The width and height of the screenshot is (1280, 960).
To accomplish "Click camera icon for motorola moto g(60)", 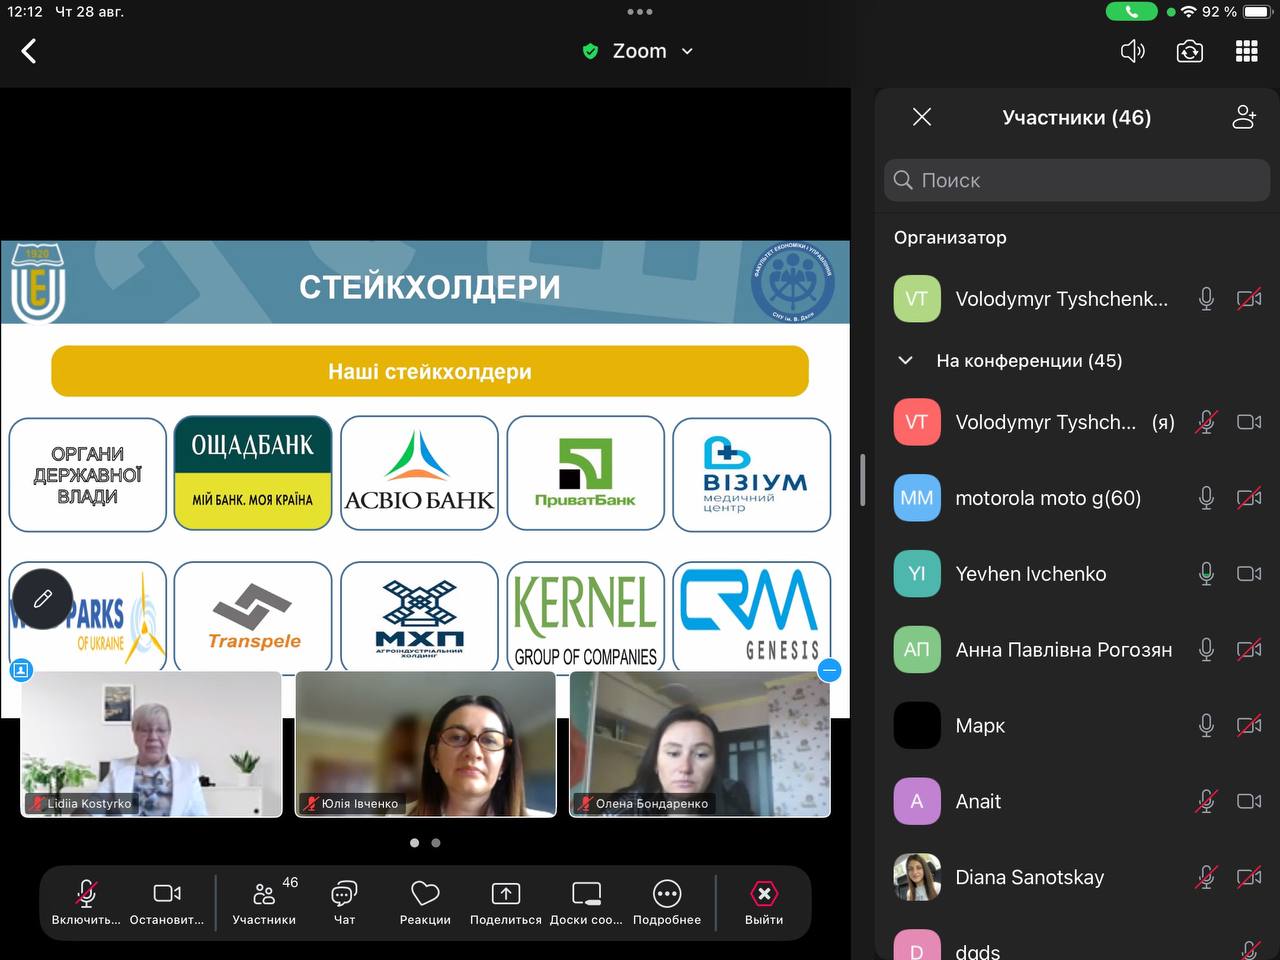I will (x=1249, y=498).
